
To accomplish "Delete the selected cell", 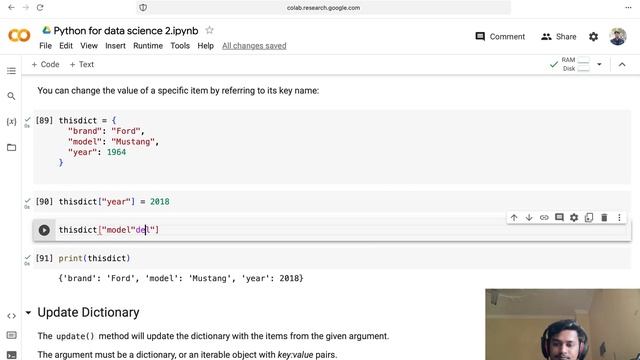I will tap(604, 218).
